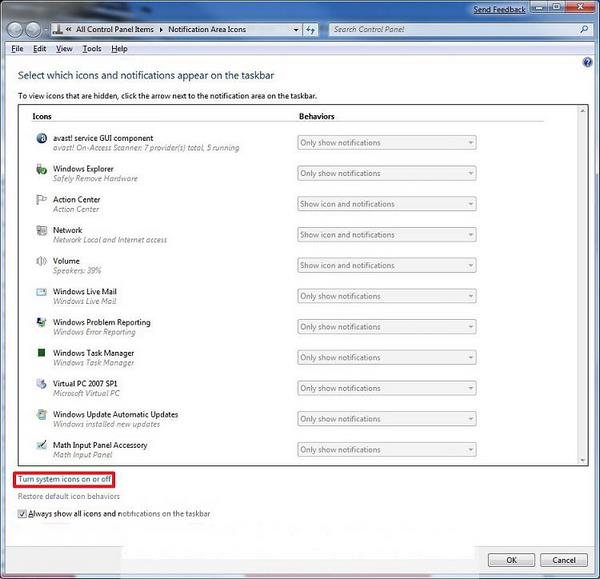Select 'Network Local and Internet access' text
Image resolution: width=600 pixels, height=579 pixels.
tap(110, 240)
